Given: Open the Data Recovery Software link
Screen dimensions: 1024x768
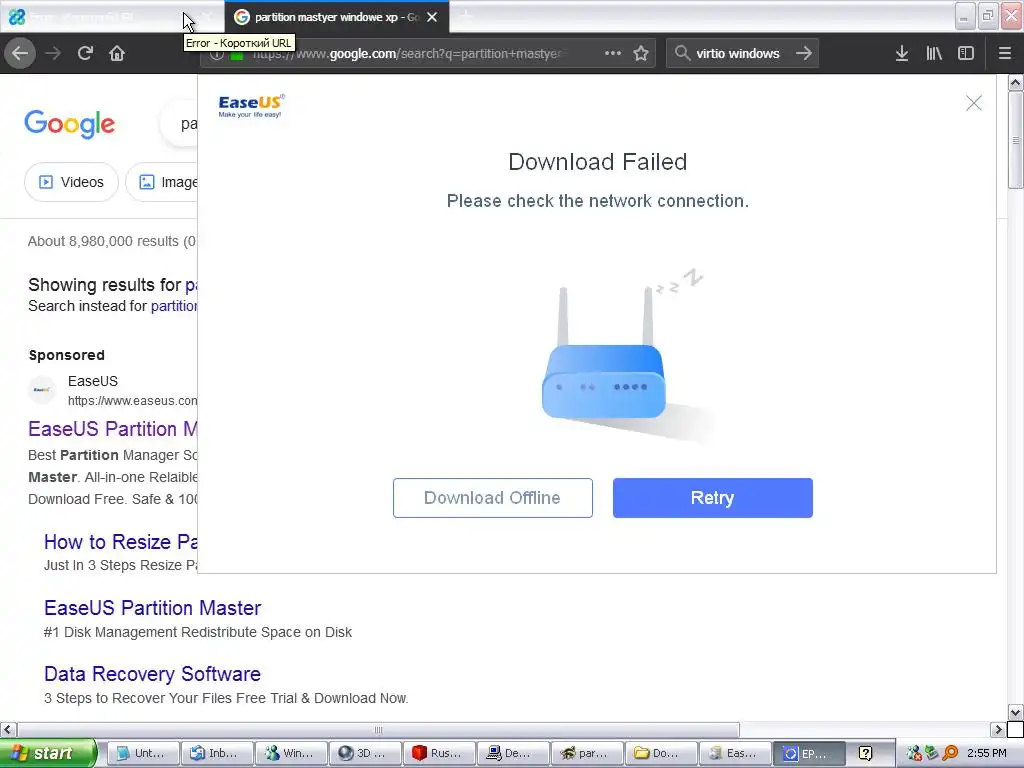Looking at the screenshot, I should [x=152, y=674].
